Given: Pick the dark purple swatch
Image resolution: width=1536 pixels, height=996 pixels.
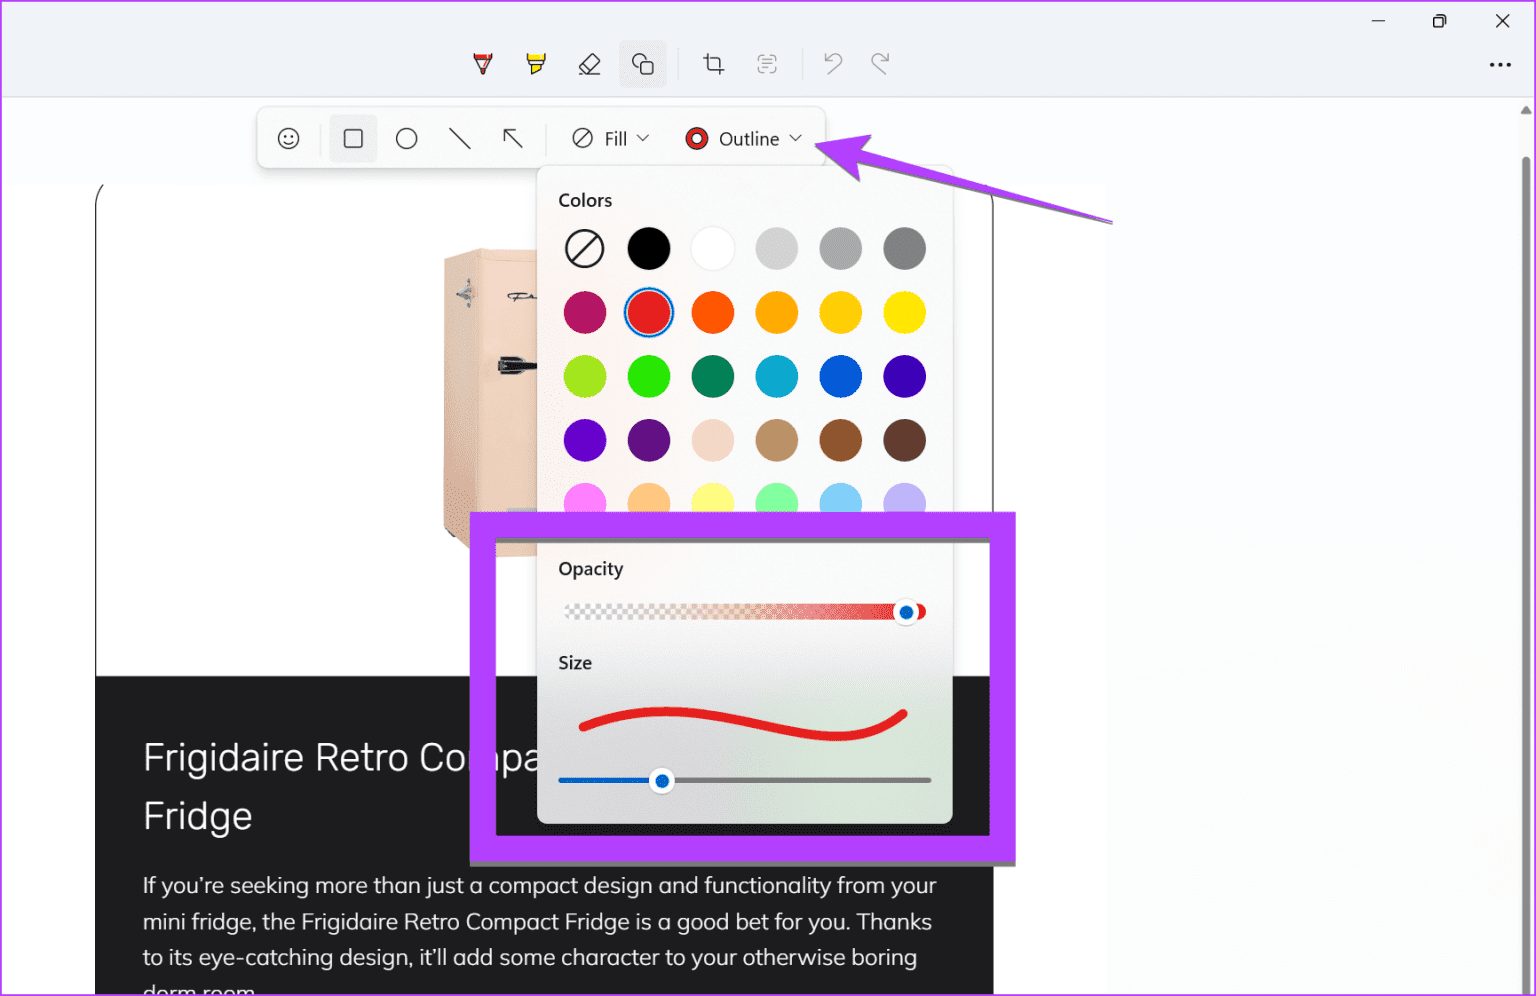Looking at the screenshot, I should (x=649, y=441).
